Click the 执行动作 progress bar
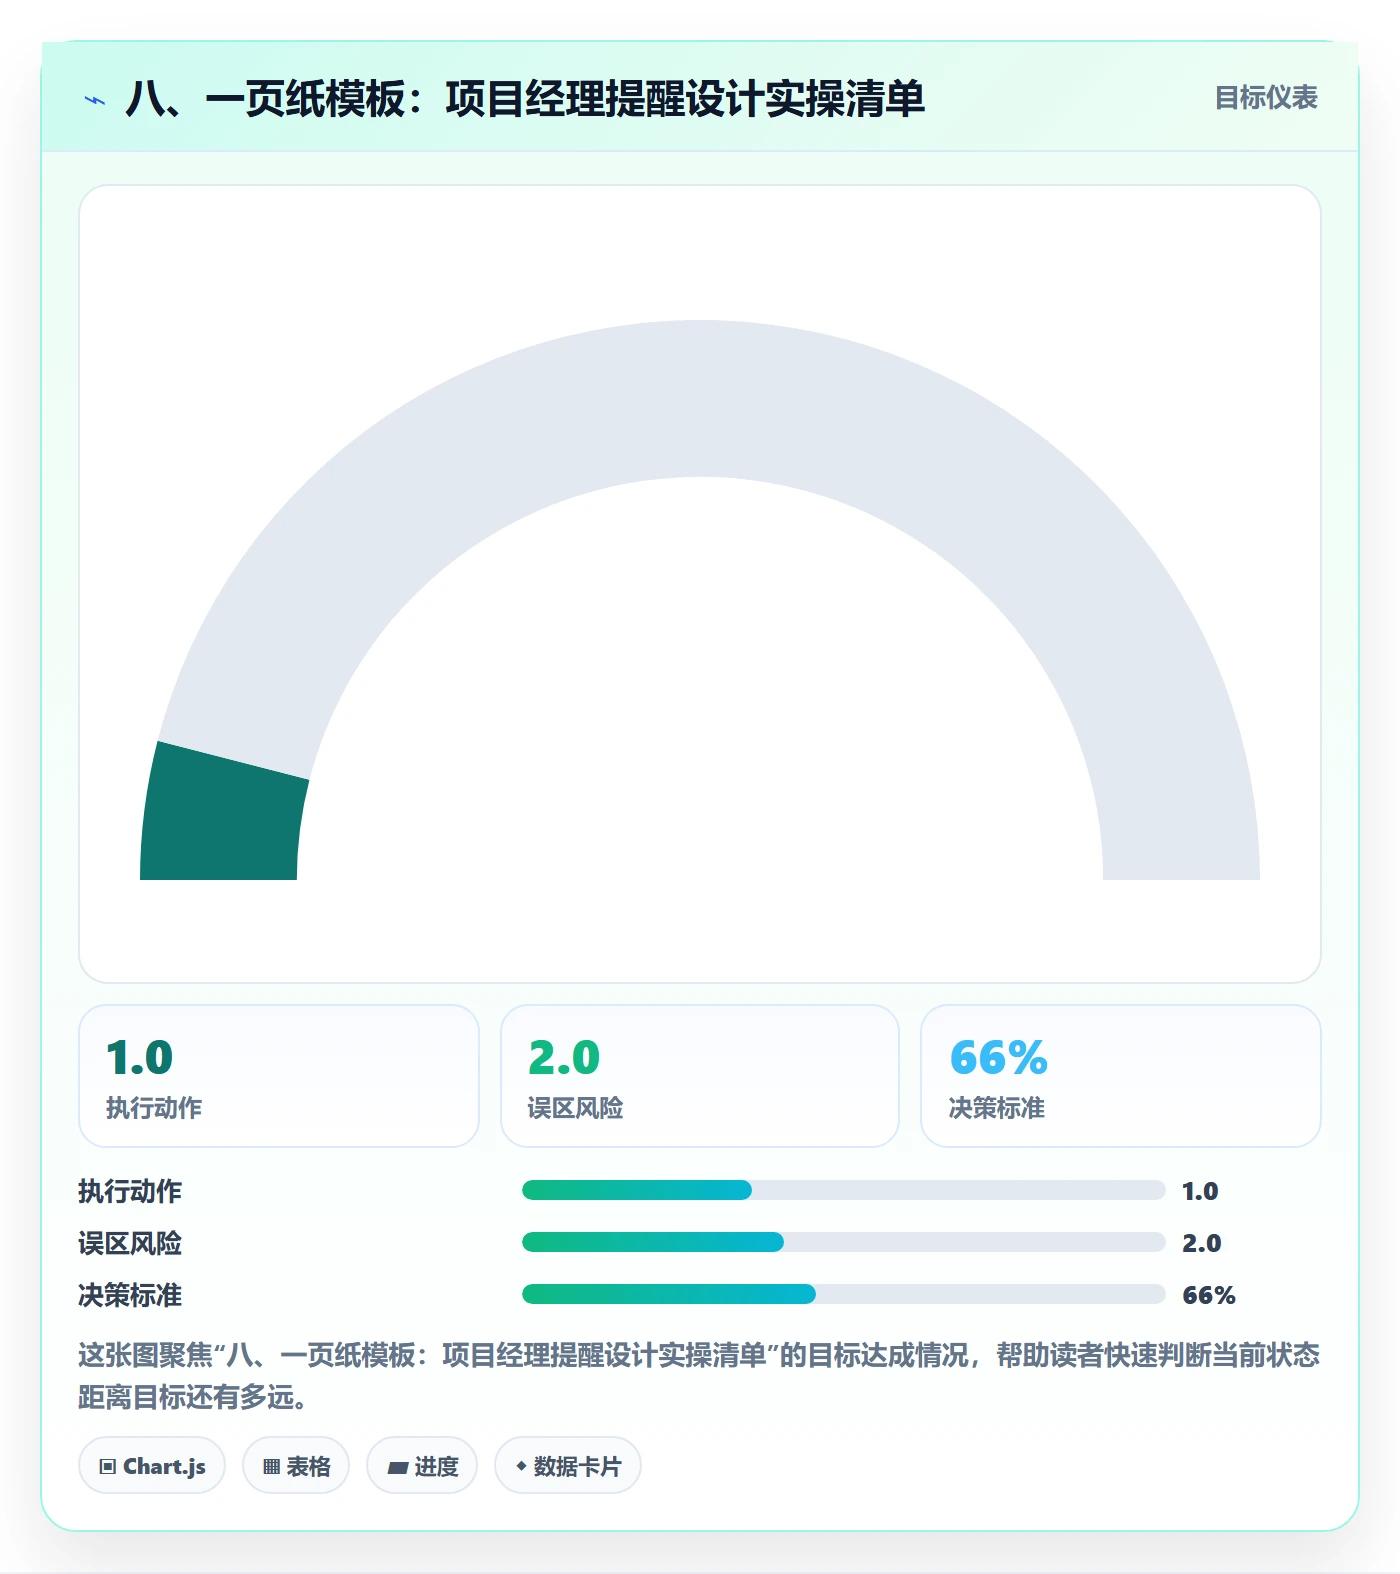This screenshot has height=1574, width=1400. pos(843,1190)
